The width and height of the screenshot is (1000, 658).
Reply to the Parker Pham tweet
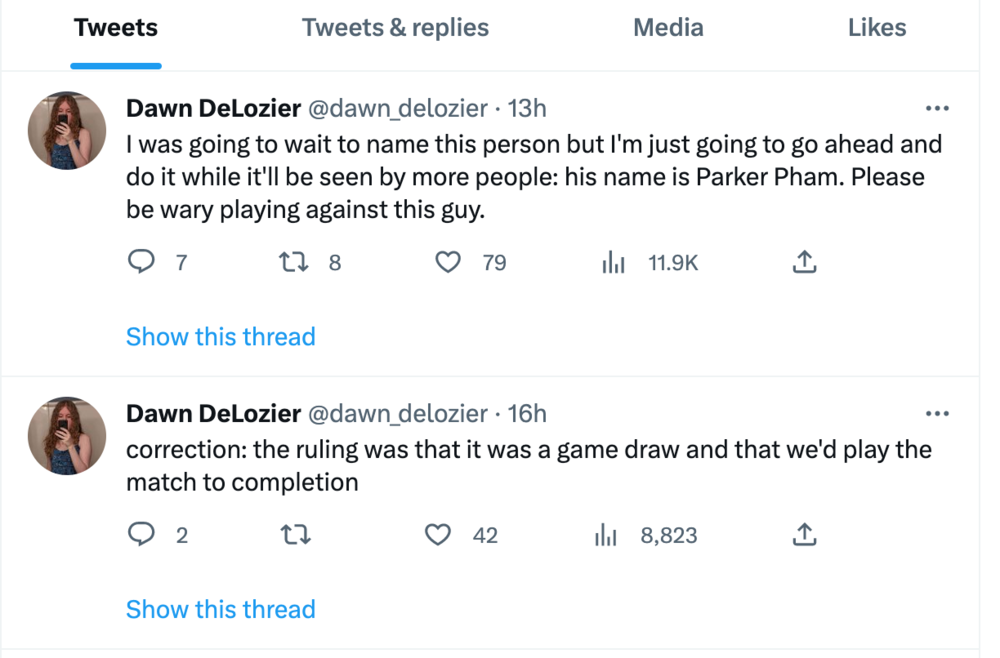tap(142, 262)
